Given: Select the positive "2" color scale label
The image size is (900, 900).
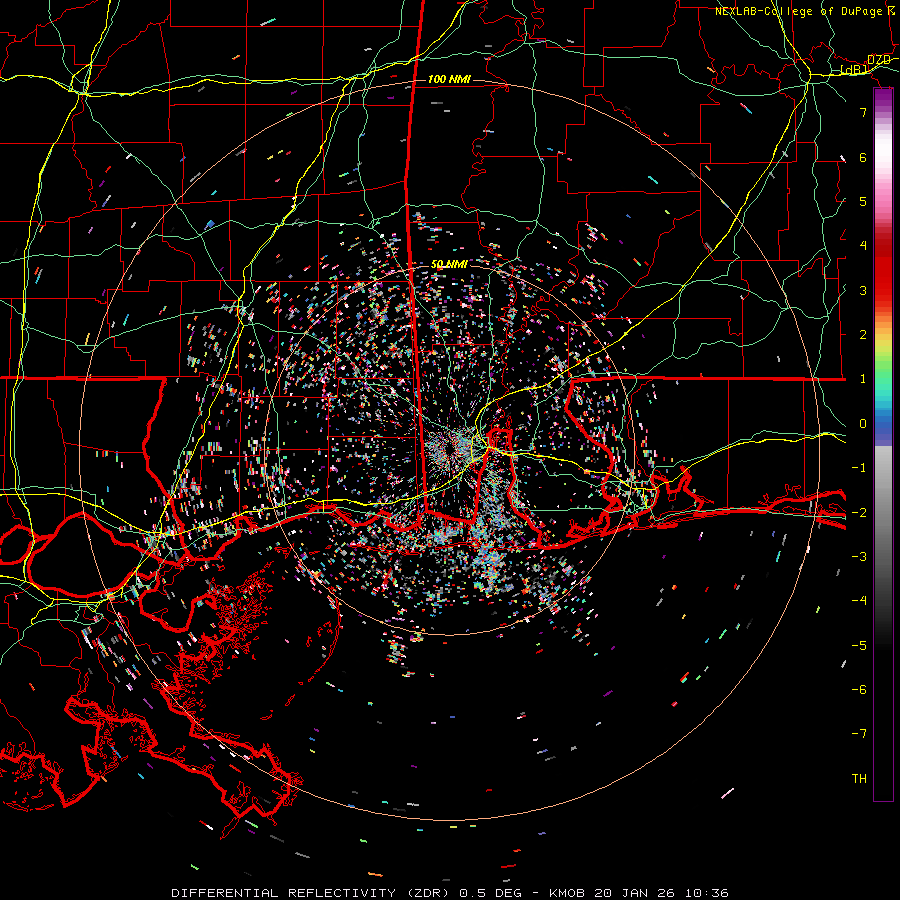Looking at the screenshot, I should click(x=863, y=335).
